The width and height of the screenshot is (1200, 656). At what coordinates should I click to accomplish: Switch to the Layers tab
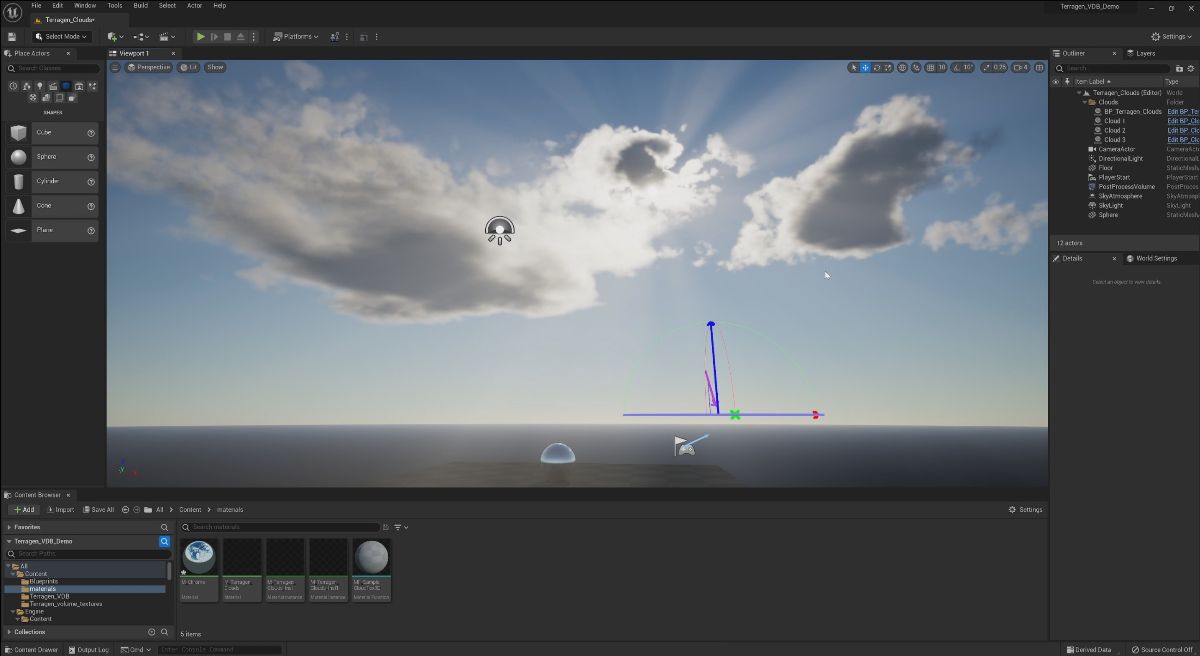(x=1140, y=53)
